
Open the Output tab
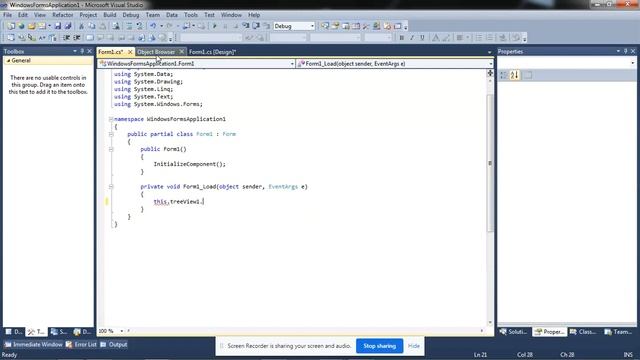(114, 344)
